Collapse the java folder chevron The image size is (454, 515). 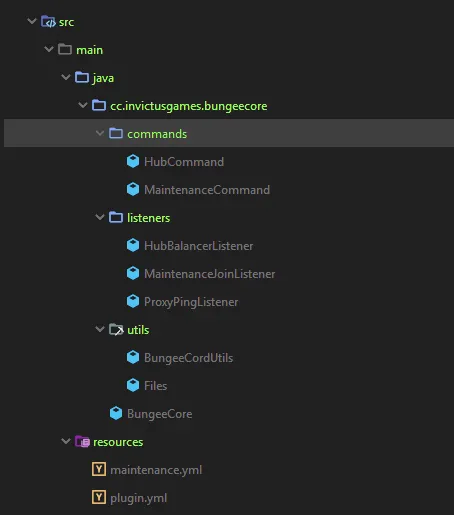66,77
